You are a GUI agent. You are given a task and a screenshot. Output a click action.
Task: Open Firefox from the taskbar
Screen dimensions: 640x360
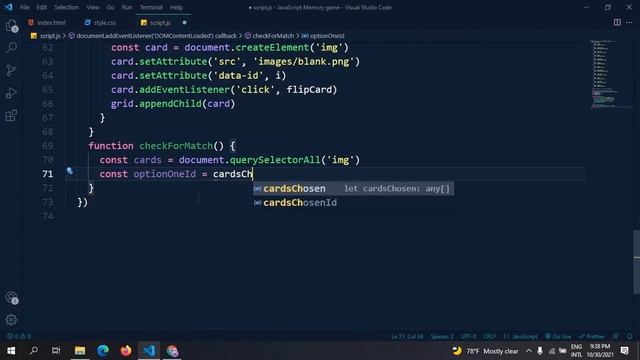coord(126,351)
